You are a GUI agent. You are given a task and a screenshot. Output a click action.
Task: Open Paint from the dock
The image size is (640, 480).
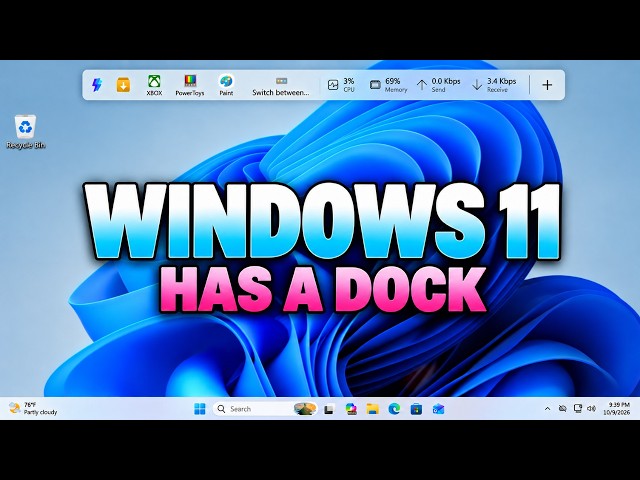pyautogui.click(x=226, y=85)
